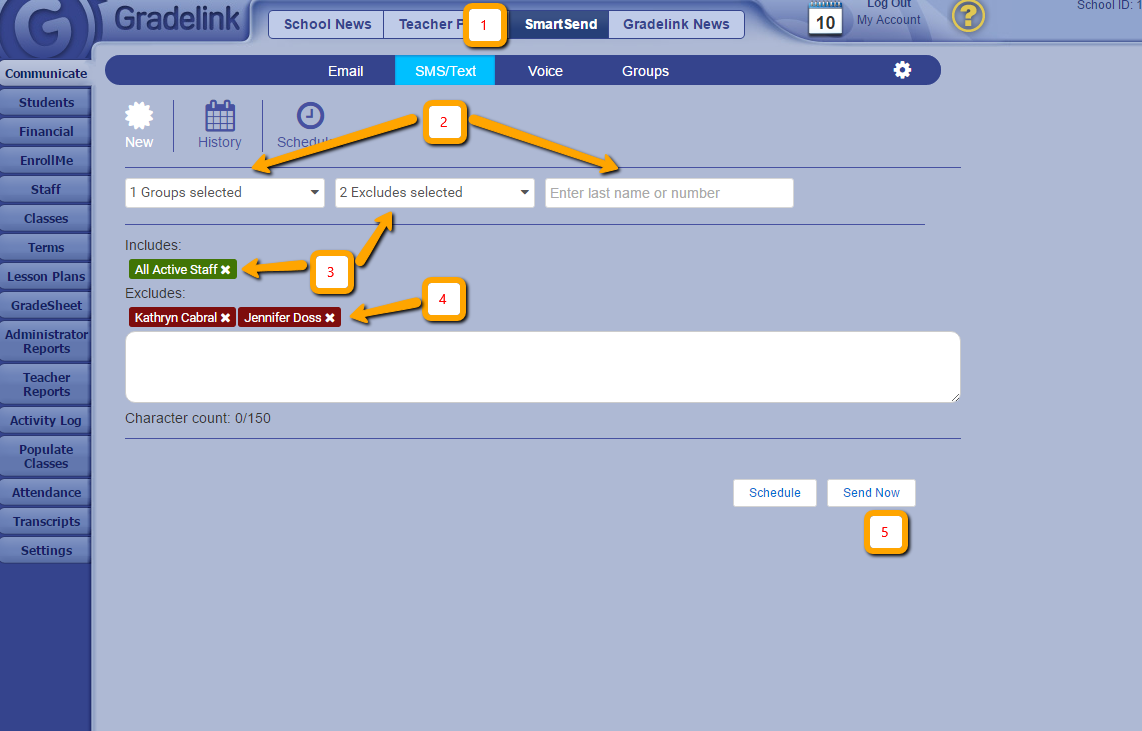
Task: Open the School News tab
Action: tap(327, 24)
